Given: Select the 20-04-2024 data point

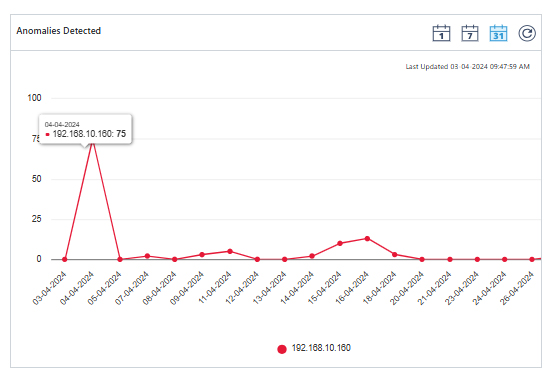Looking at the screenshot, I should 422,260.
